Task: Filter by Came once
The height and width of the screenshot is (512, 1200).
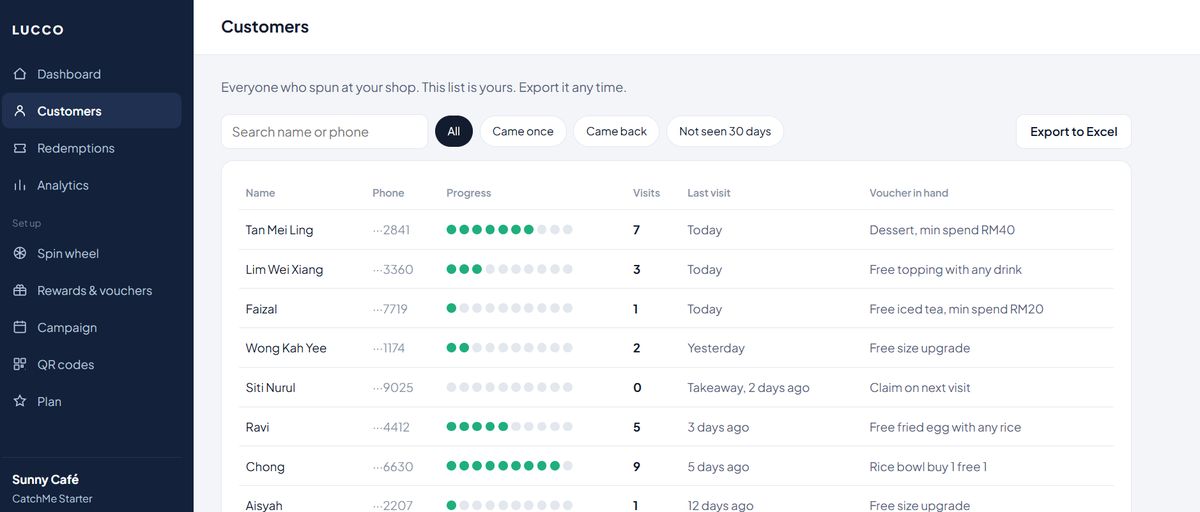Action: 523,131
